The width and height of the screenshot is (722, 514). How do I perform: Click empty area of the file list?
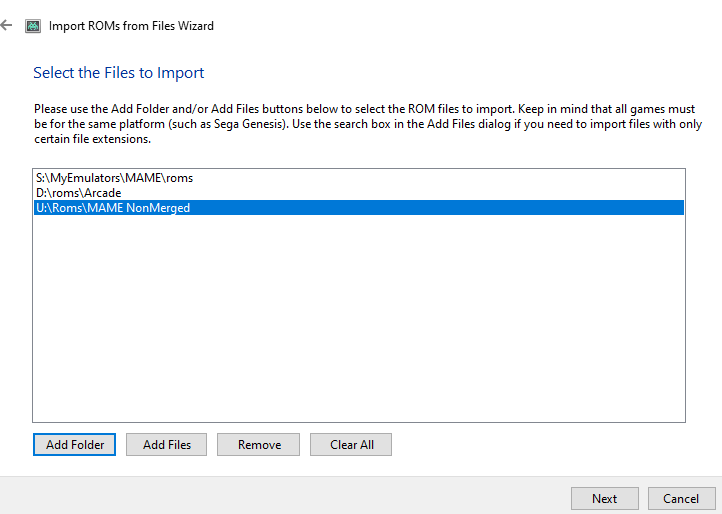(x=359, y=318)
